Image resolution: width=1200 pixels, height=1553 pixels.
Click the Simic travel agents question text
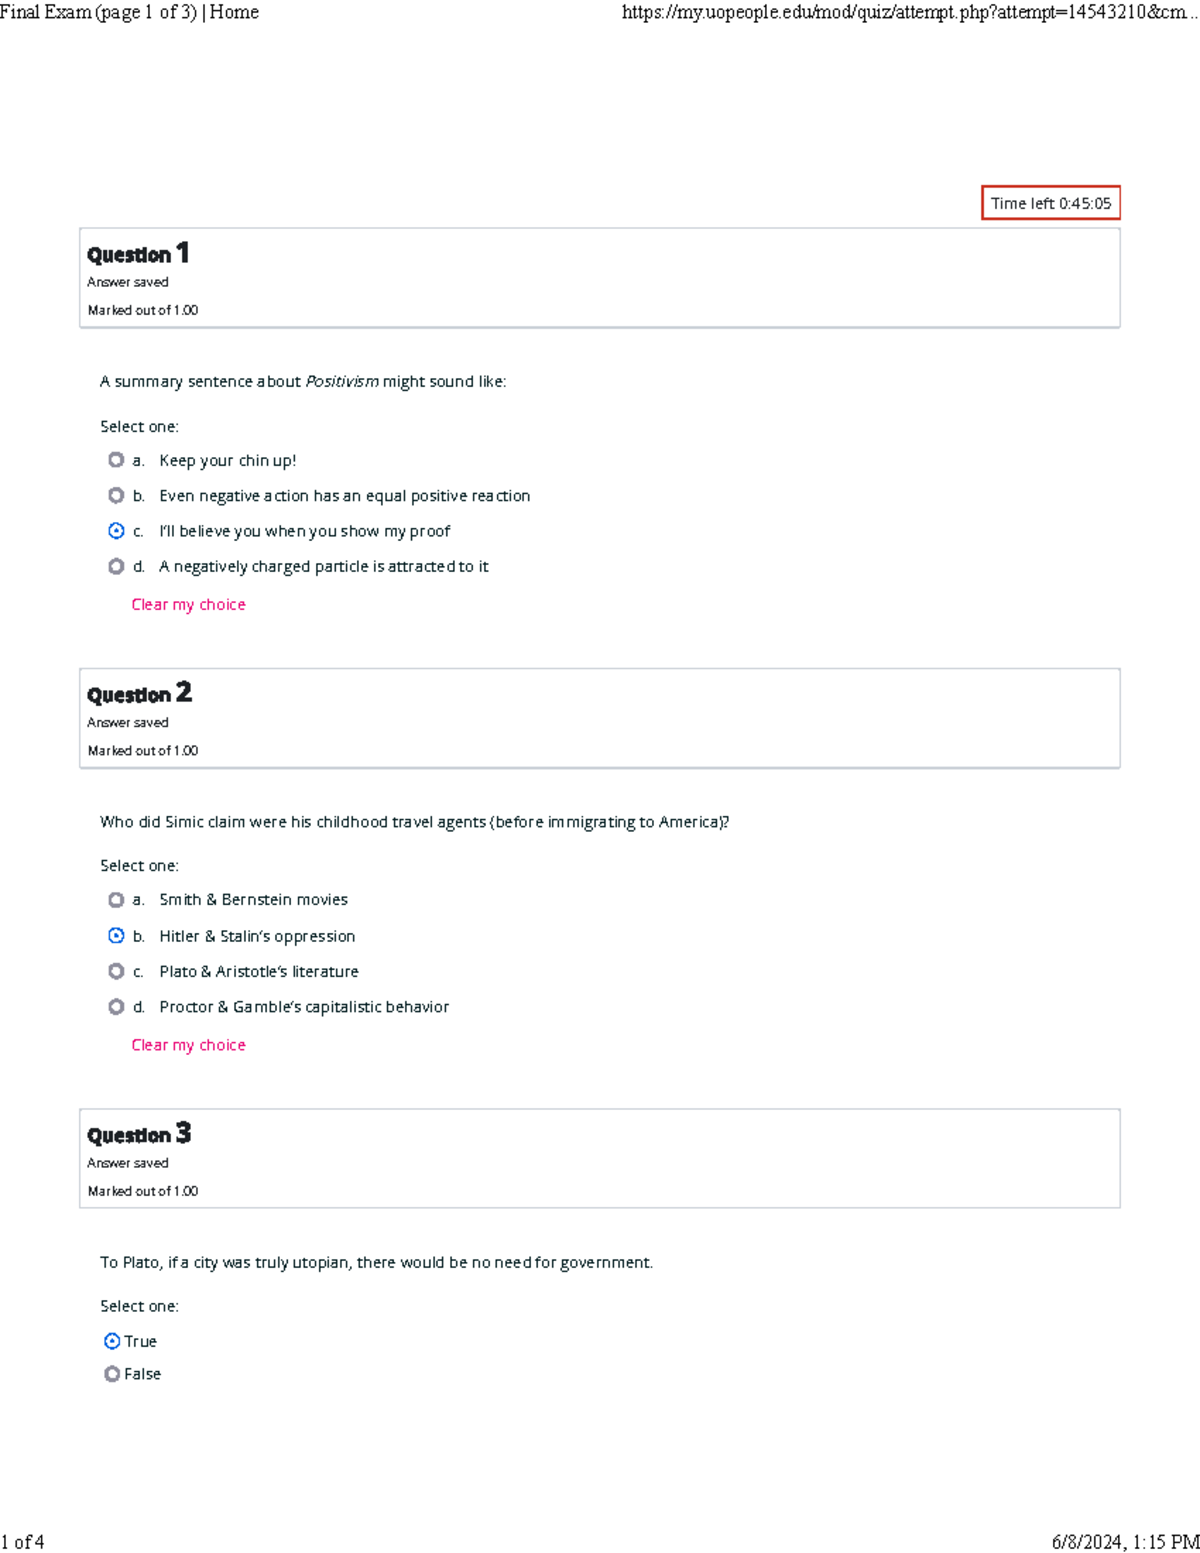tap(414, 822)
